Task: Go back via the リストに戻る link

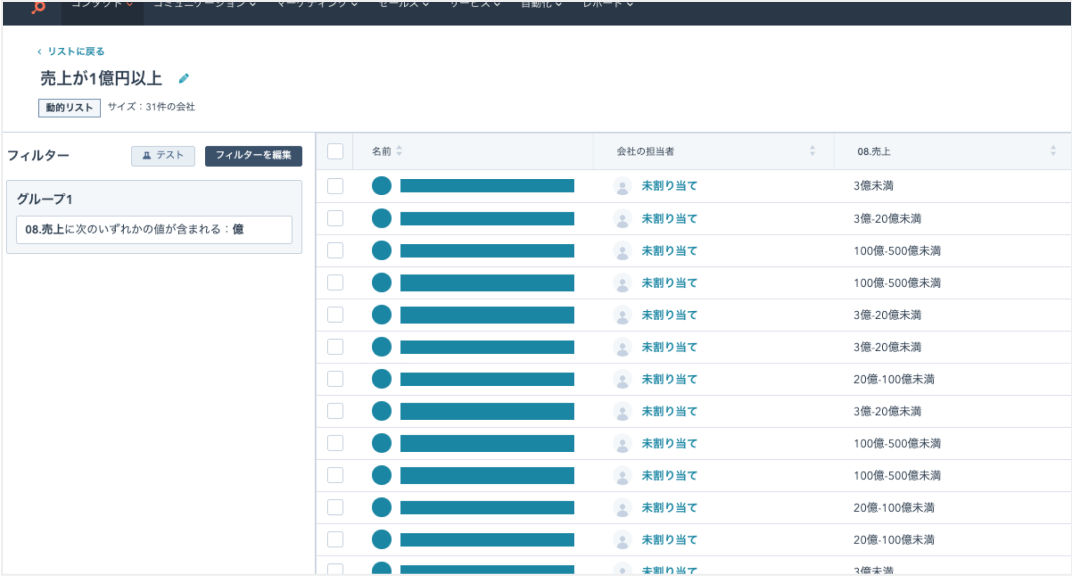Action: (76, 52)
